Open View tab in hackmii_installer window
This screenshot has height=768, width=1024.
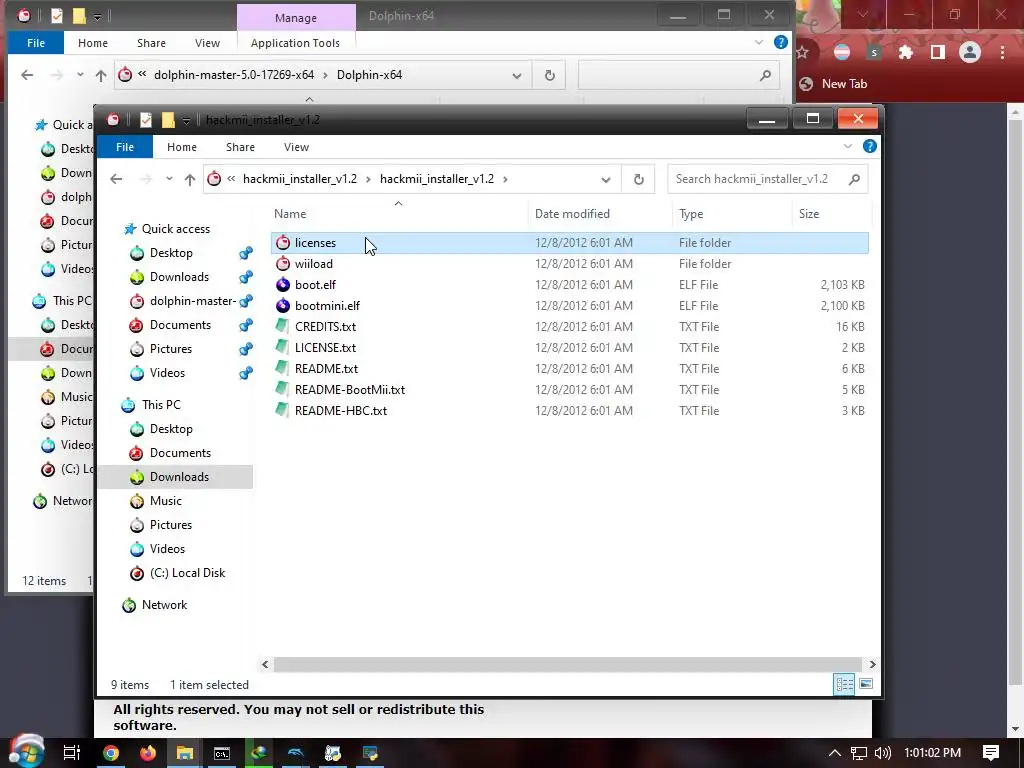tap(296, 147)
